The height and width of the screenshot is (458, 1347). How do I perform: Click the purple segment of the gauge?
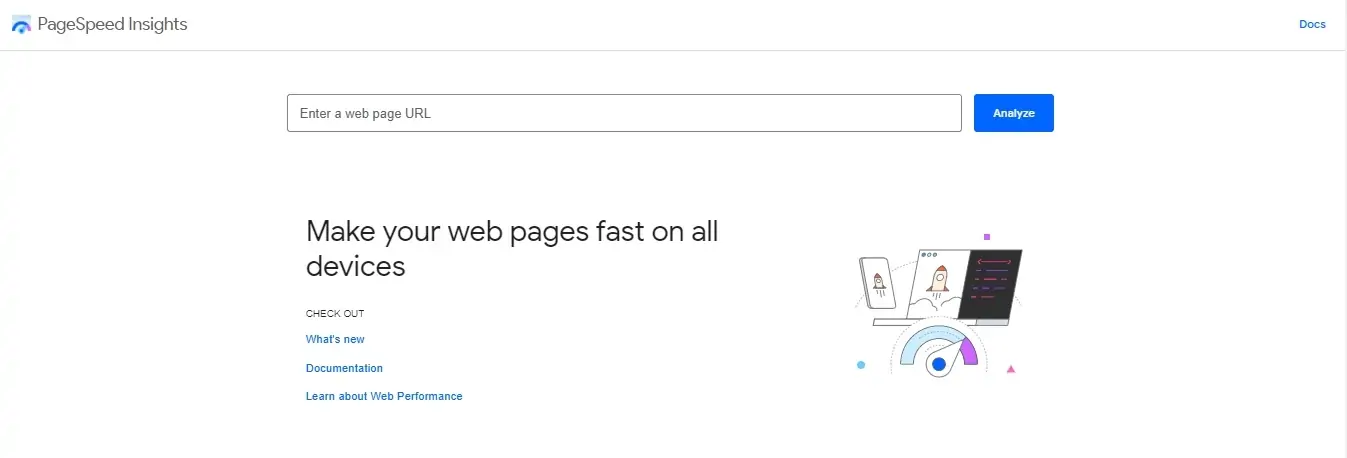coord(967,351)
